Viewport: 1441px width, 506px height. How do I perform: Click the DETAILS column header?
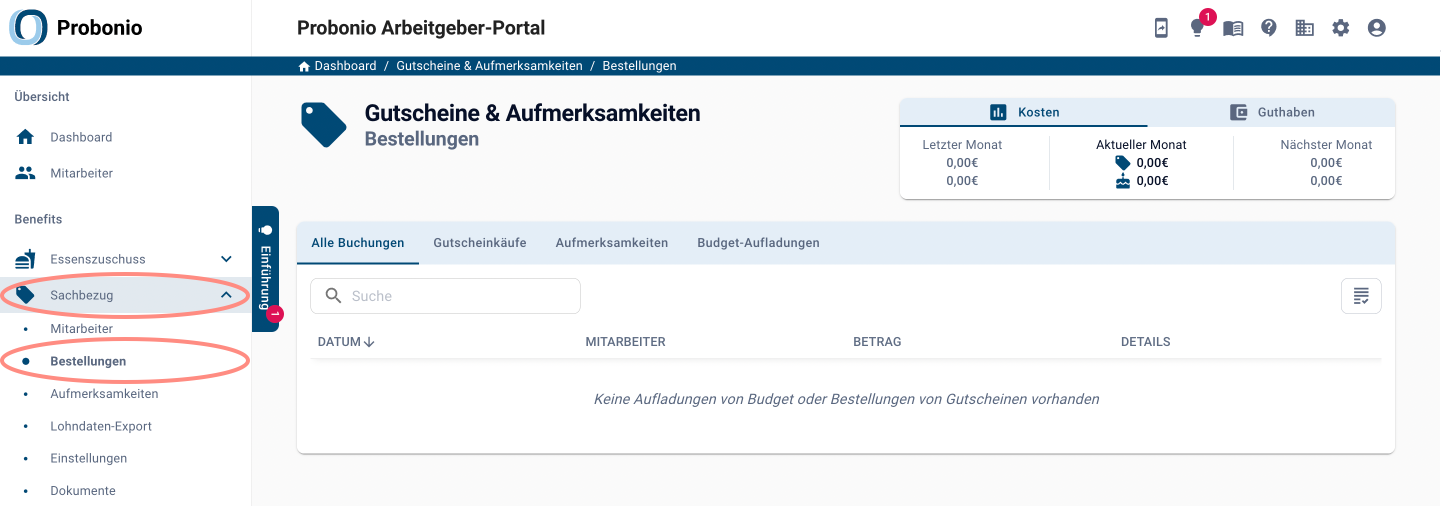1145,342
